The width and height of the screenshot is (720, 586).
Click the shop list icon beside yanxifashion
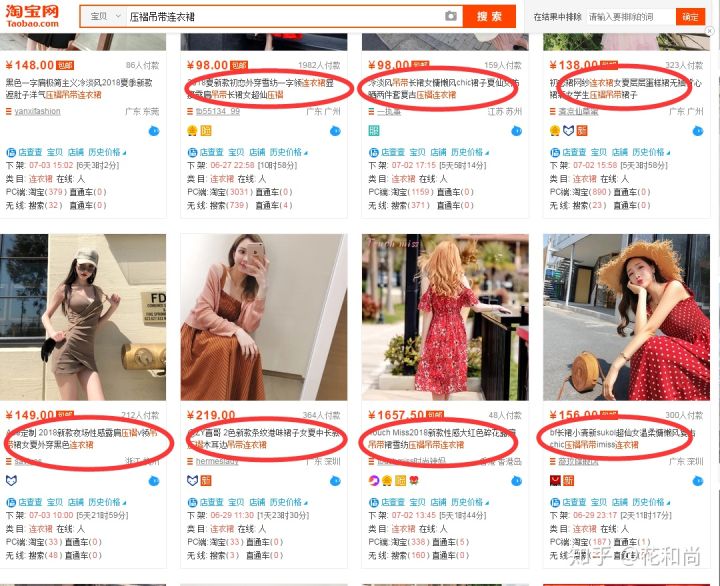coord(8,111)
